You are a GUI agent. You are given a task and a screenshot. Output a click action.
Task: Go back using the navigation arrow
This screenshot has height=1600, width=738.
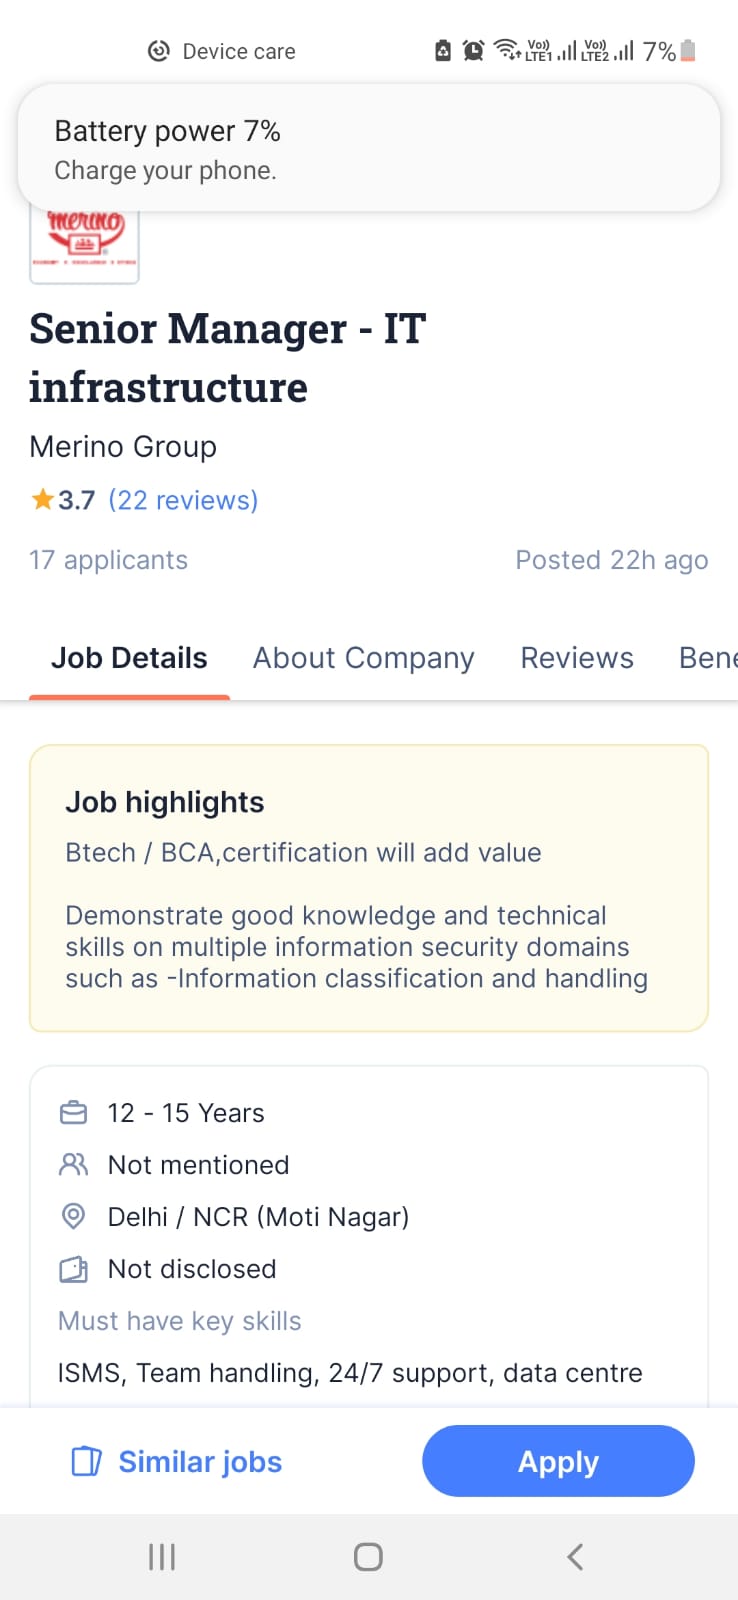click(x=575, y=1556)
